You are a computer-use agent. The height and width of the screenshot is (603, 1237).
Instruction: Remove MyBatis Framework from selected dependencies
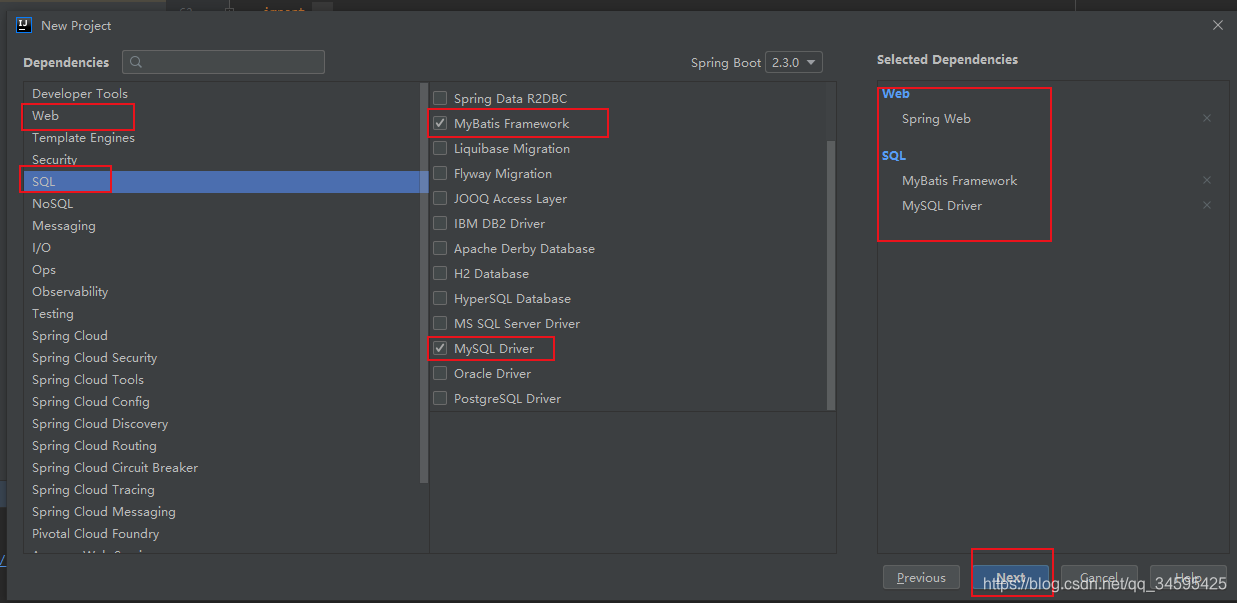pos(1207,180)
